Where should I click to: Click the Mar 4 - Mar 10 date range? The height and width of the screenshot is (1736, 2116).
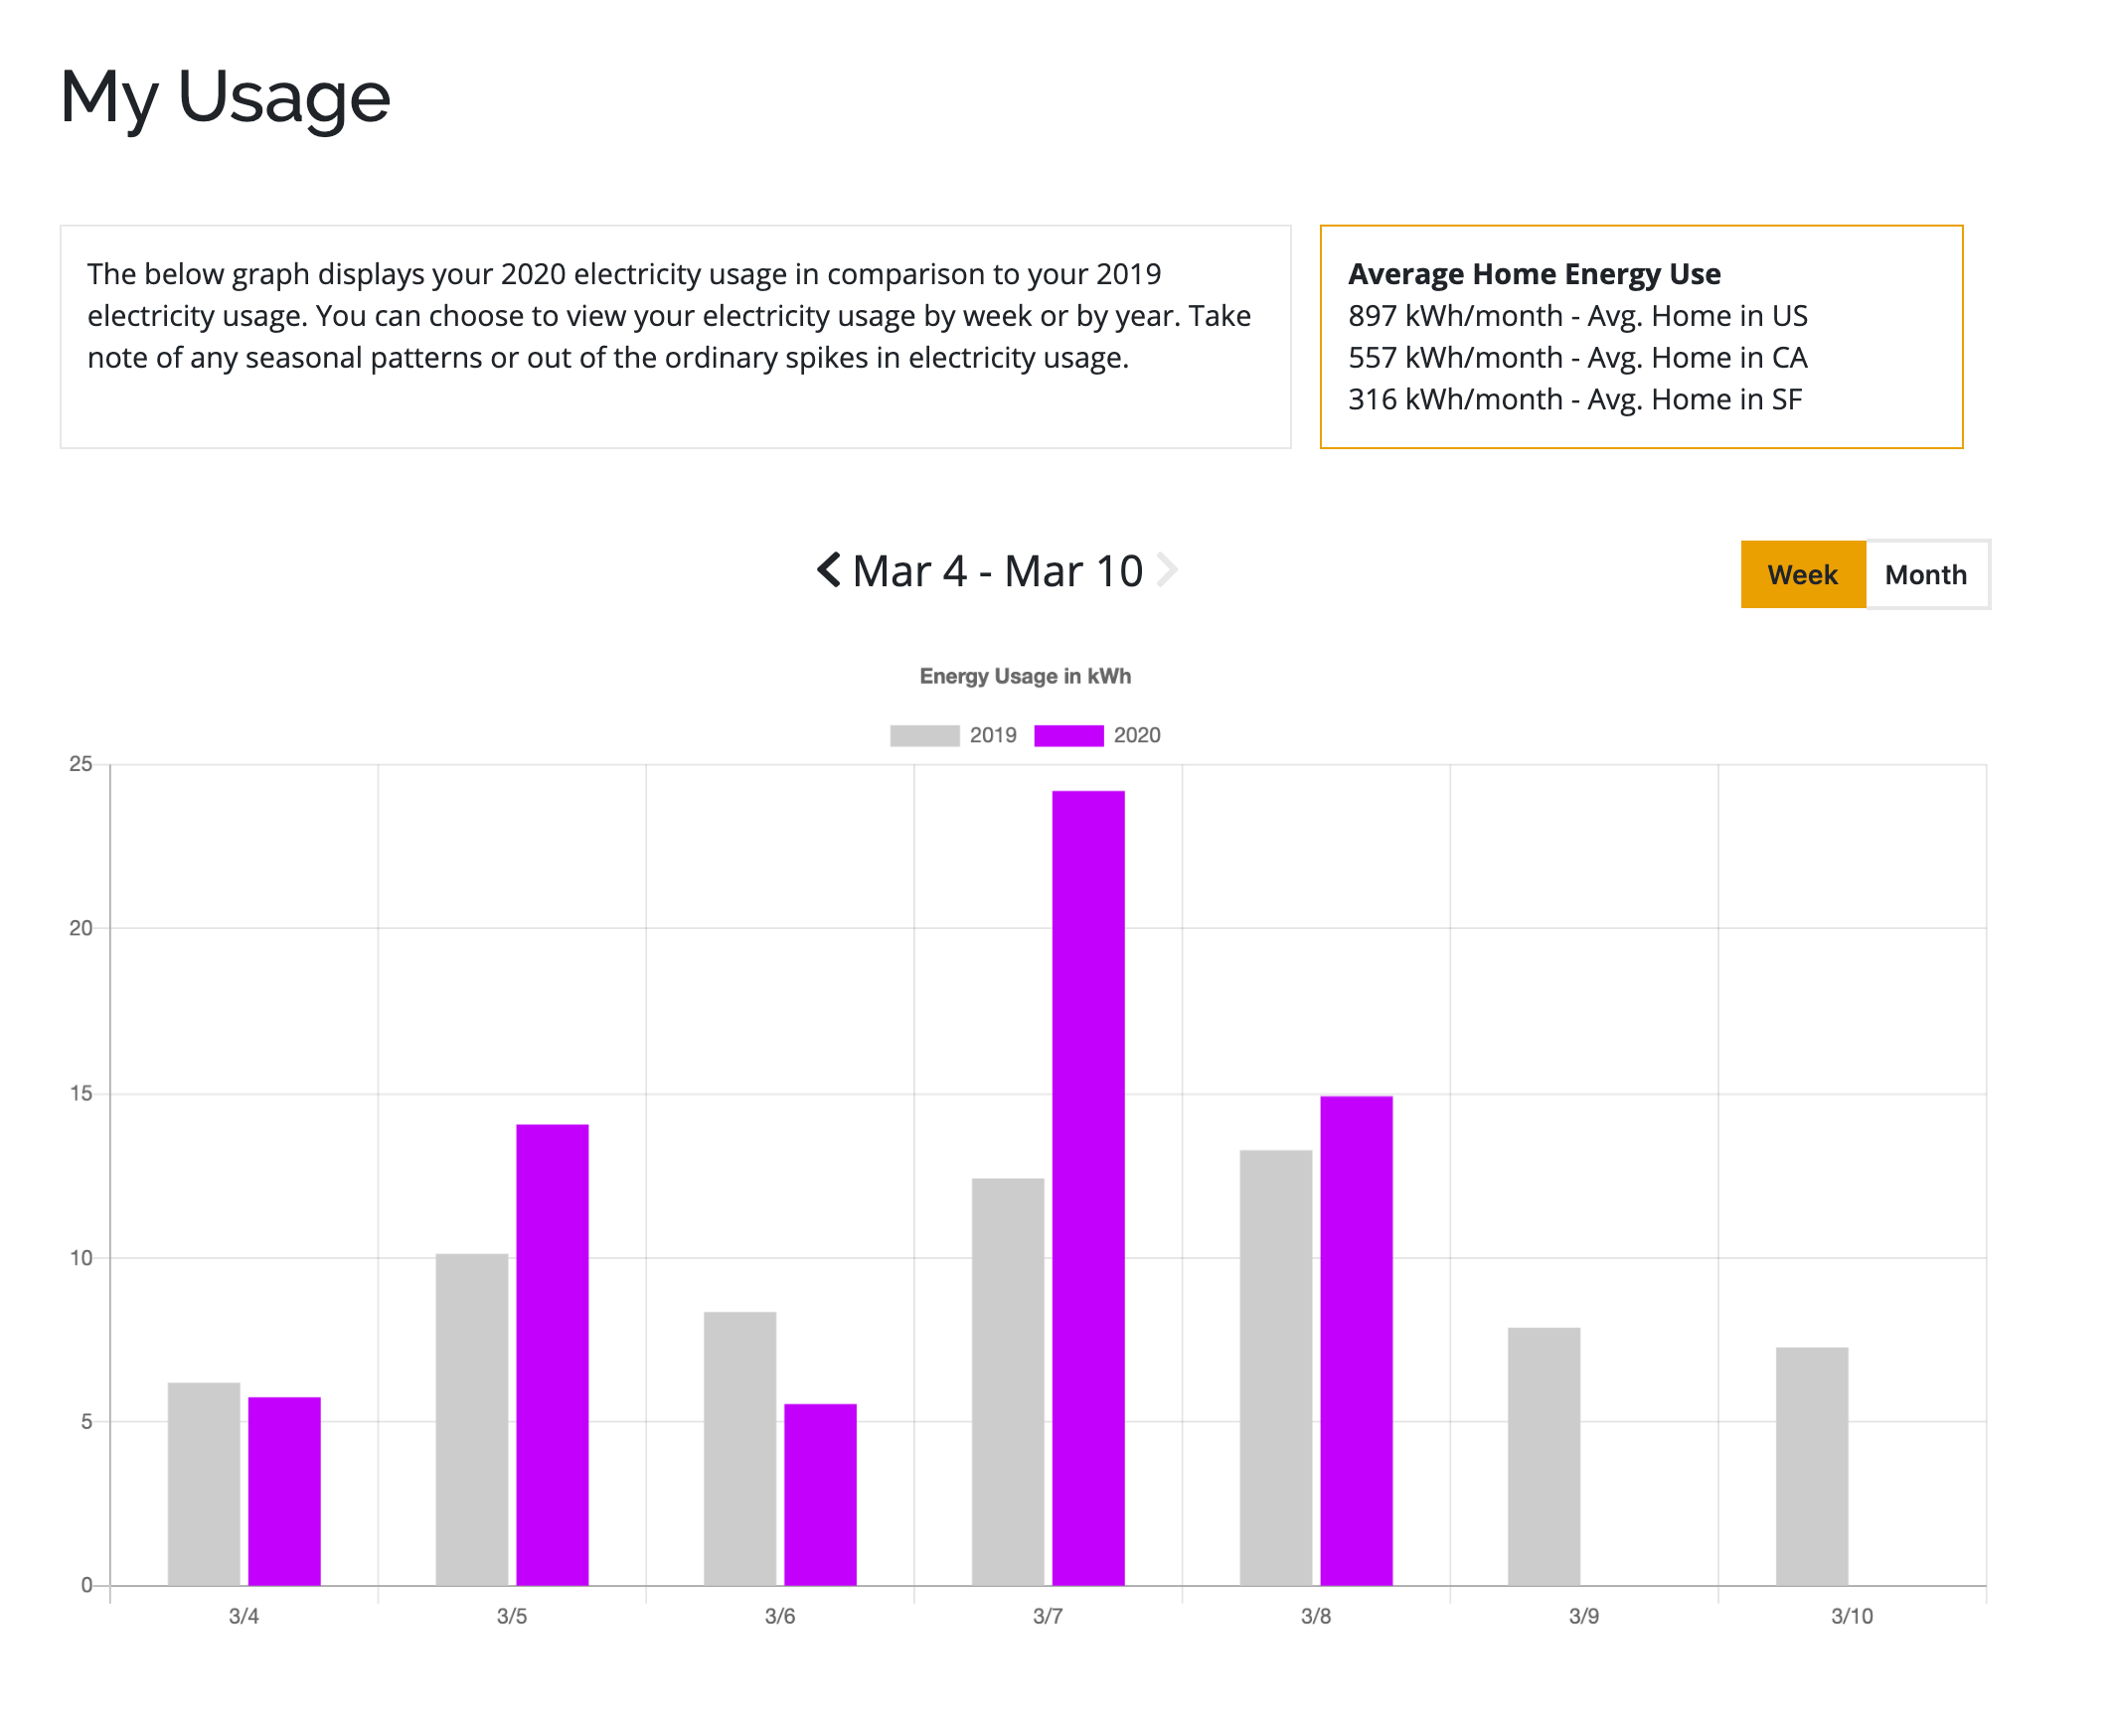(x=997, y=571)
